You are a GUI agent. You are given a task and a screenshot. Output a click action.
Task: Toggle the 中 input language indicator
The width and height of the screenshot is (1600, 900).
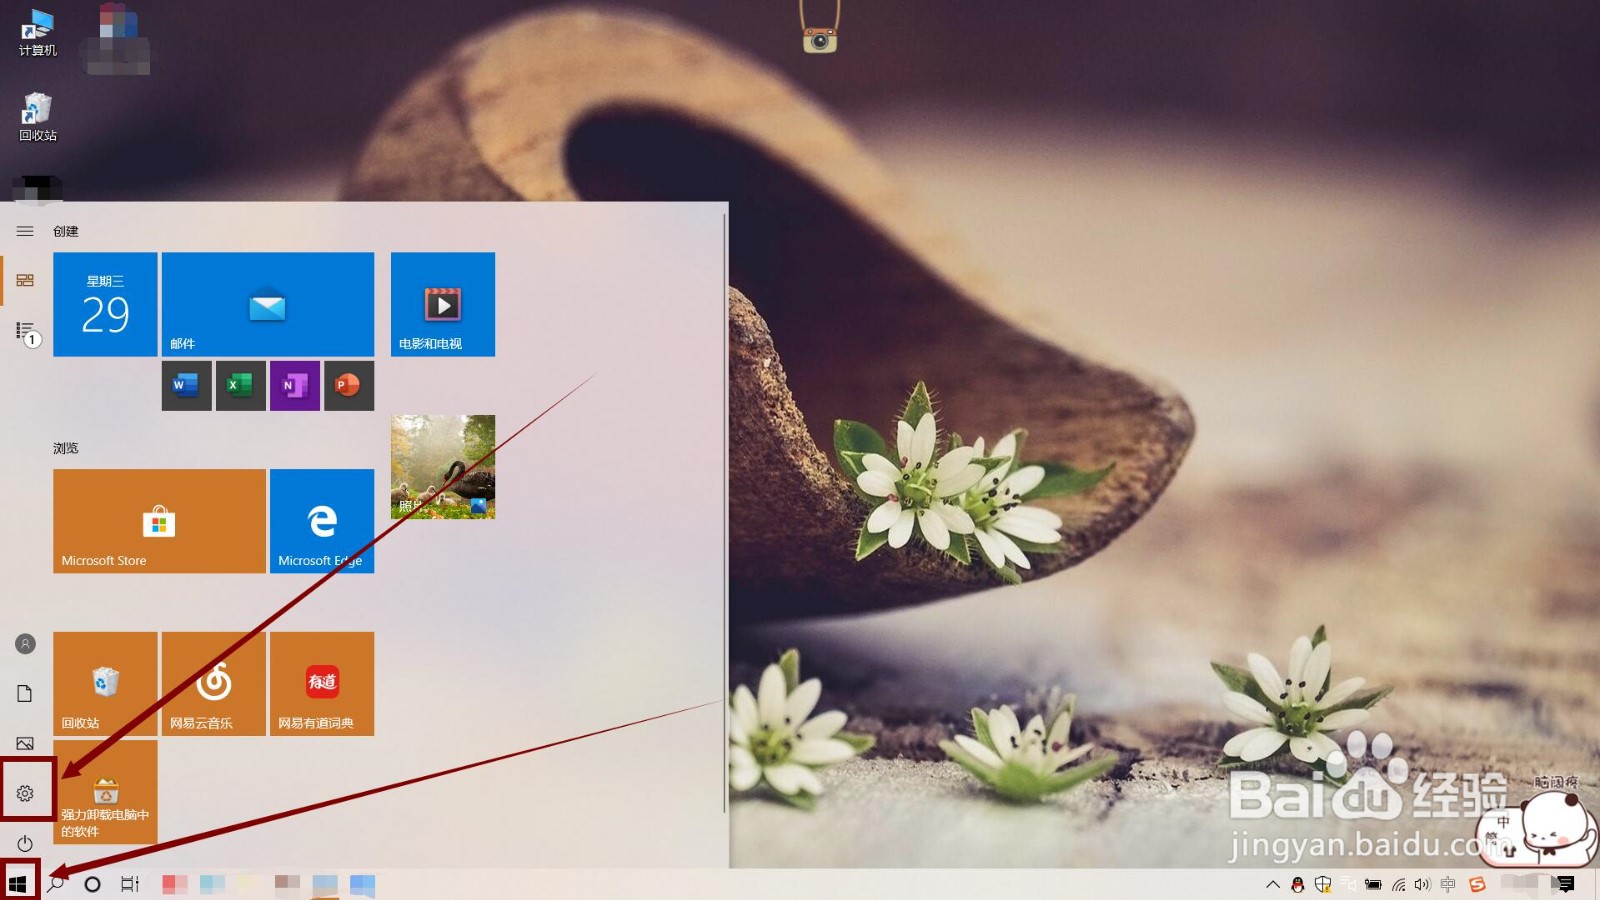tap(1448, 884)
